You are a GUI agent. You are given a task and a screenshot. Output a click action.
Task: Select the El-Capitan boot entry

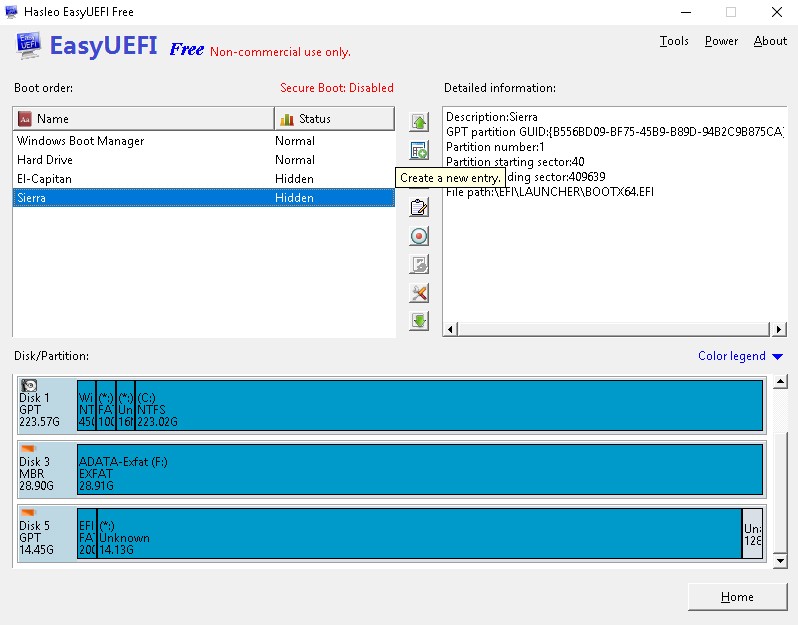coord(204,179)
